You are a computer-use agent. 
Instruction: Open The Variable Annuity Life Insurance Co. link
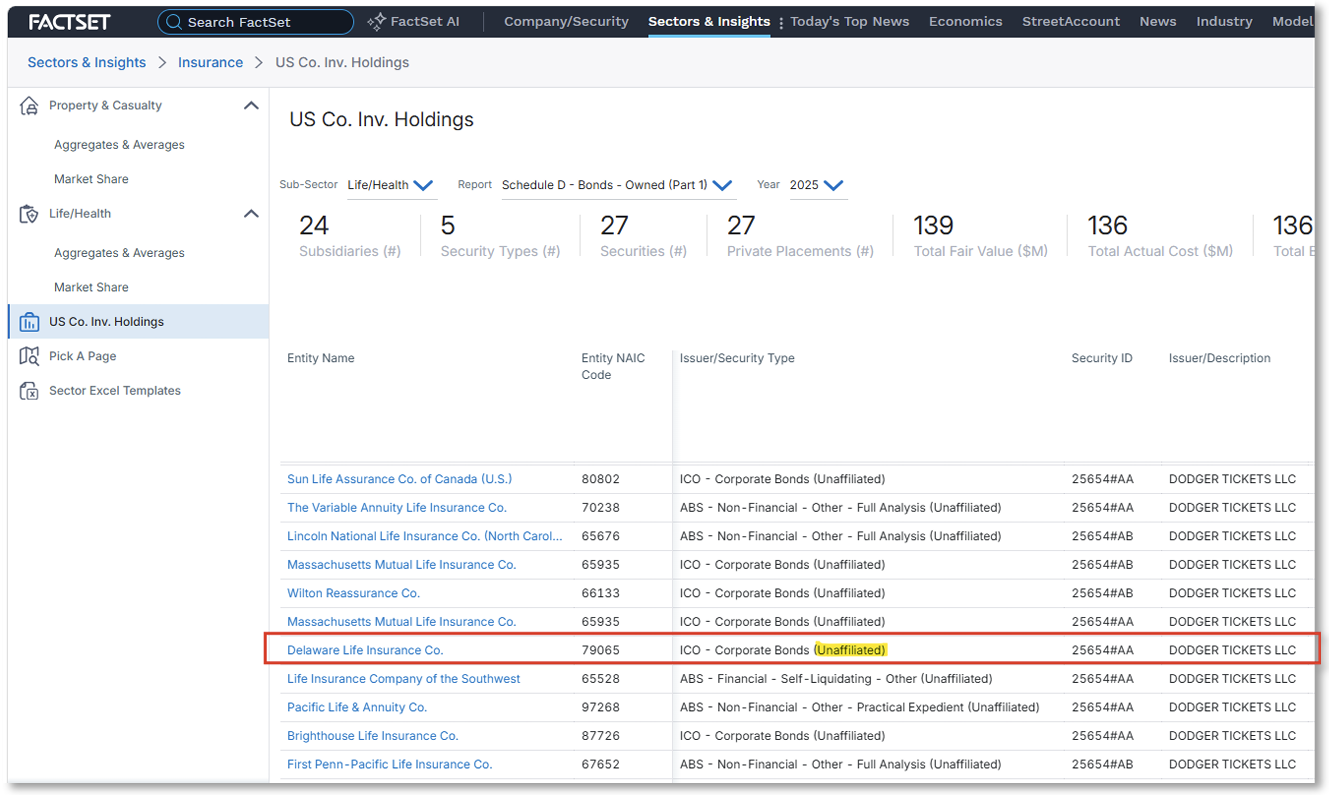(397, 508)
